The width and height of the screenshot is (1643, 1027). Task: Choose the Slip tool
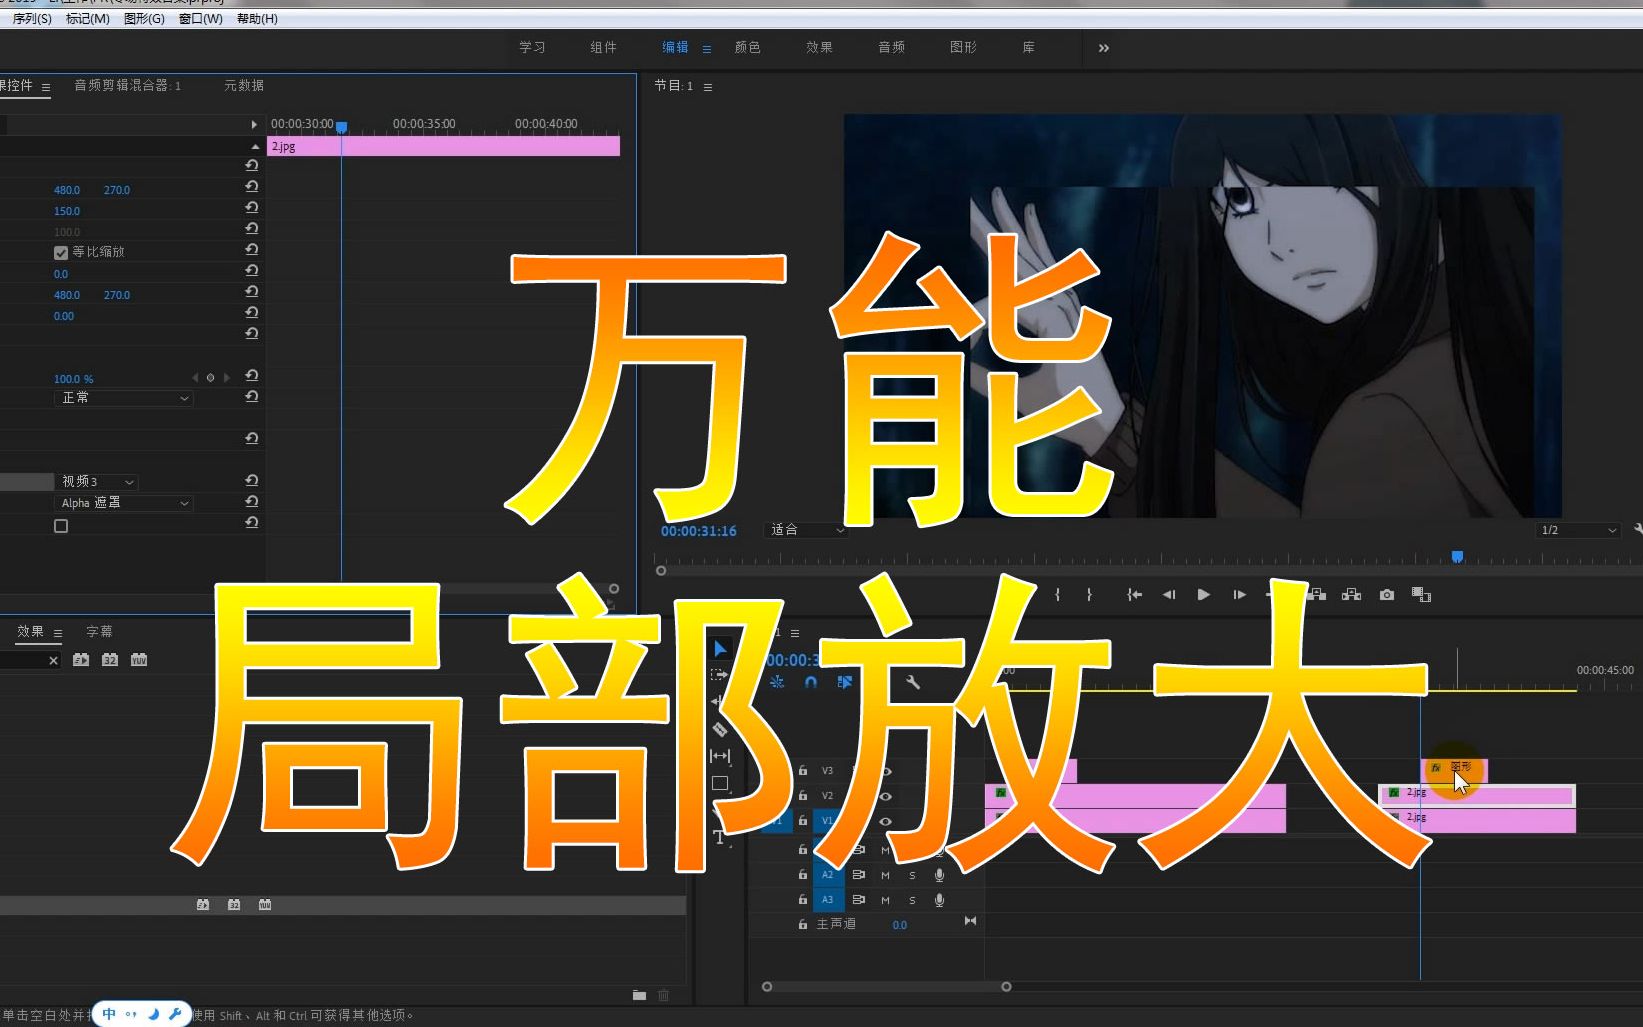click(x=720, y=756)
